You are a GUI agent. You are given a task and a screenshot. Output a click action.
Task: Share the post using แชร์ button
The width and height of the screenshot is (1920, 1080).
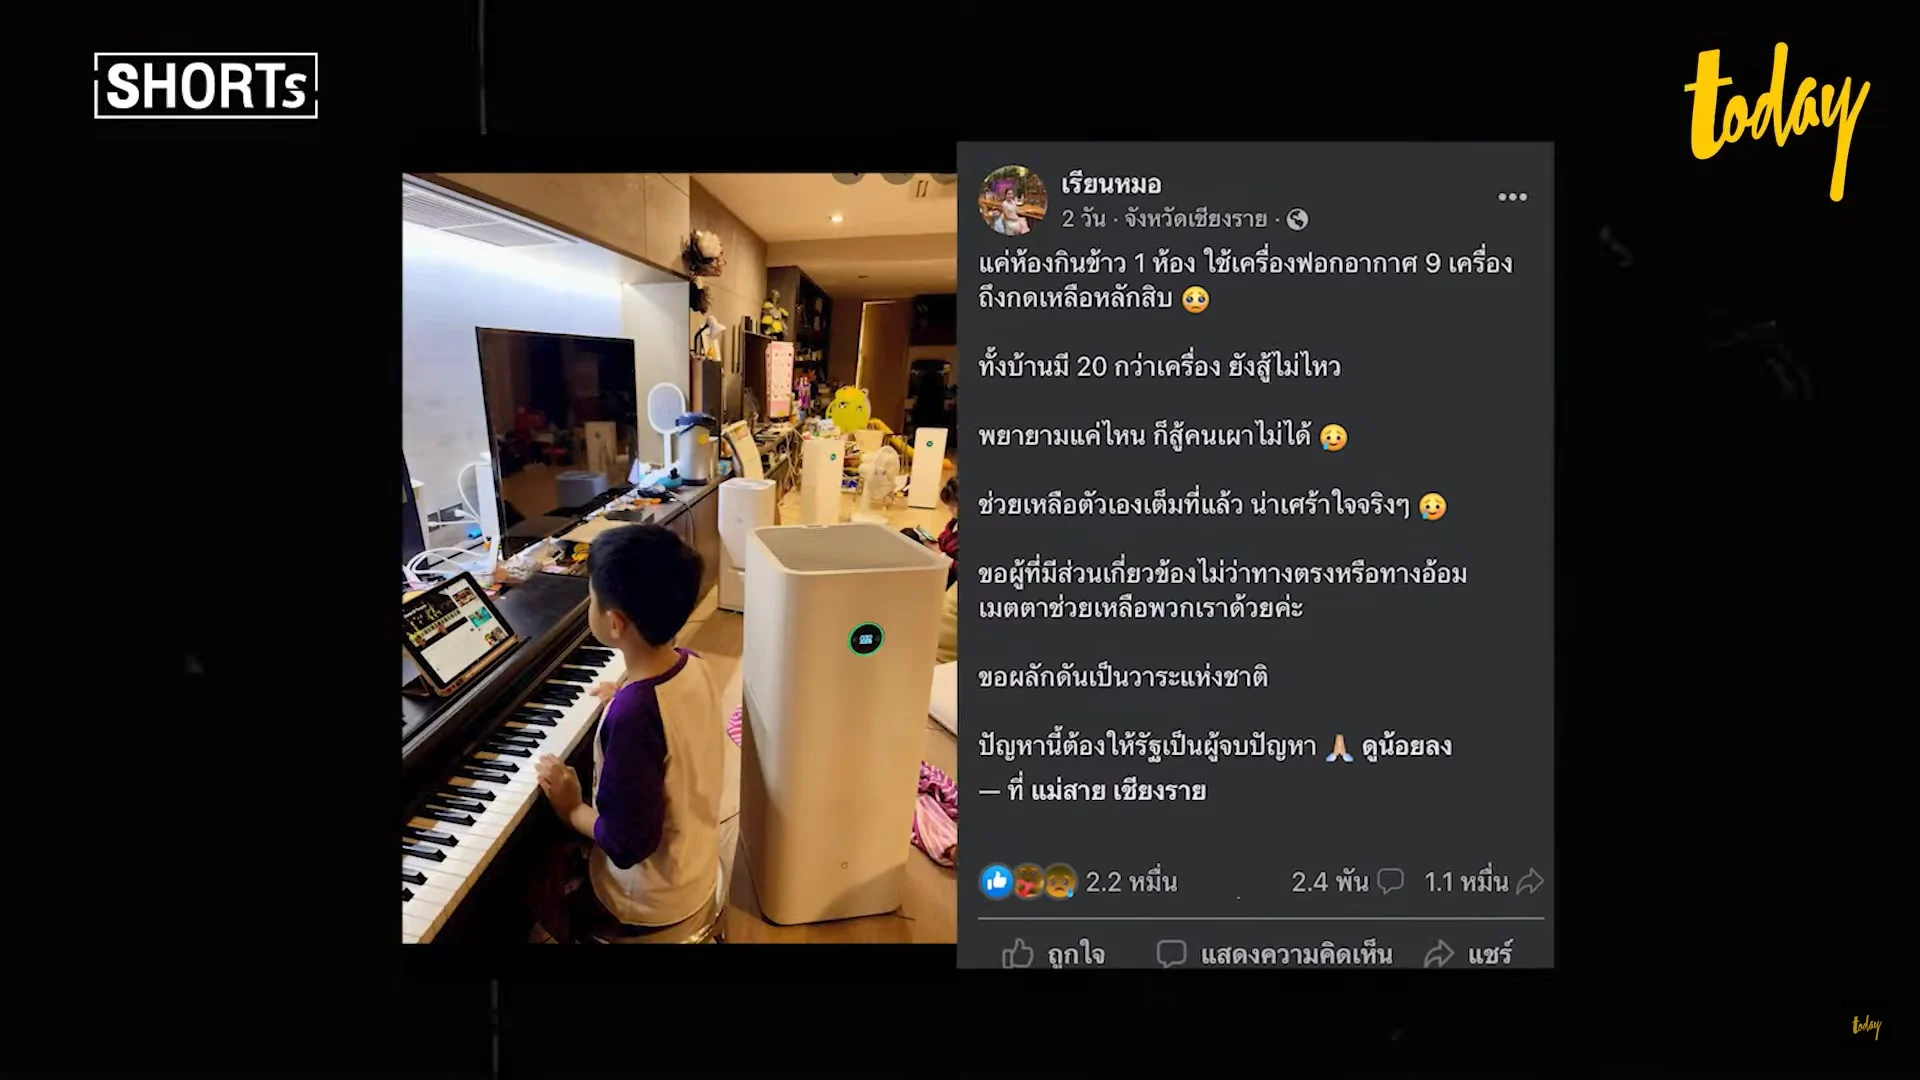[1468, 953]
